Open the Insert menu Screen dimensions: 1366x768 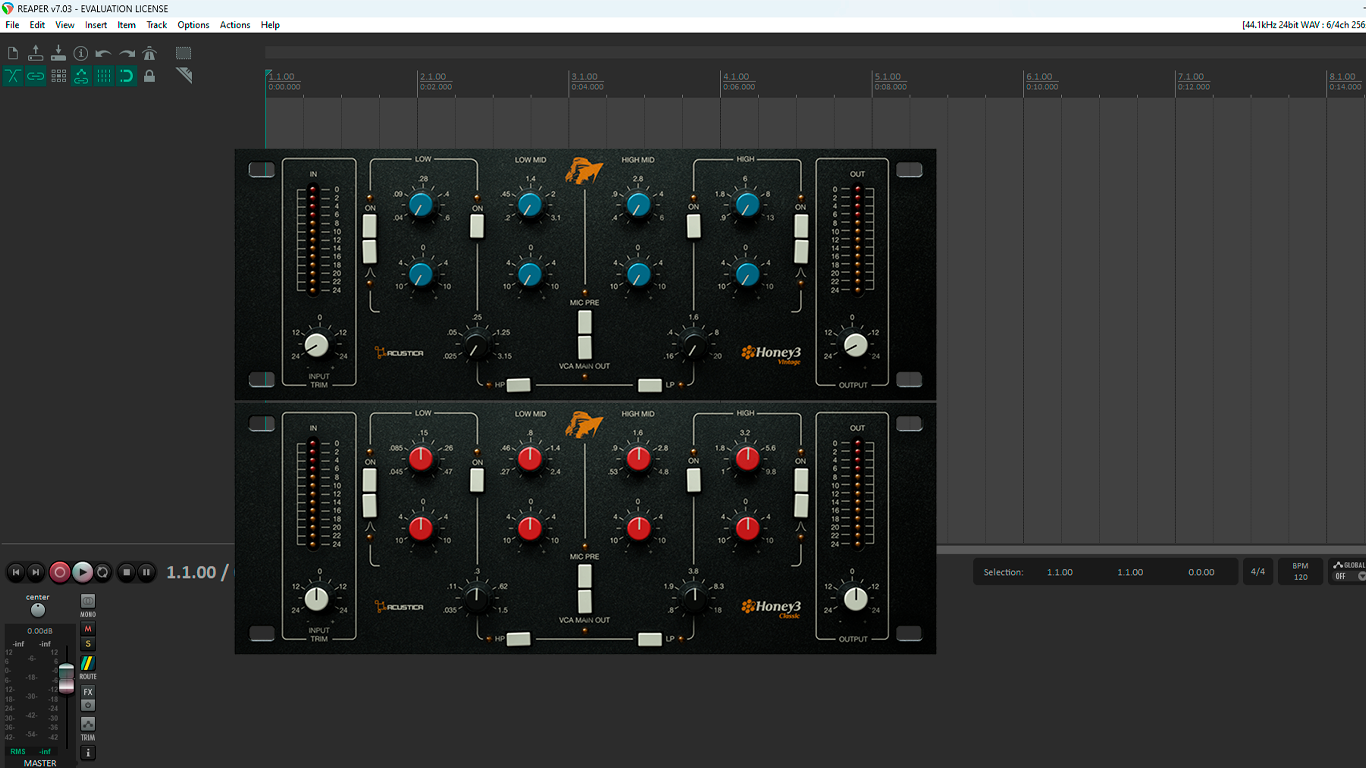tap(96, 25)
